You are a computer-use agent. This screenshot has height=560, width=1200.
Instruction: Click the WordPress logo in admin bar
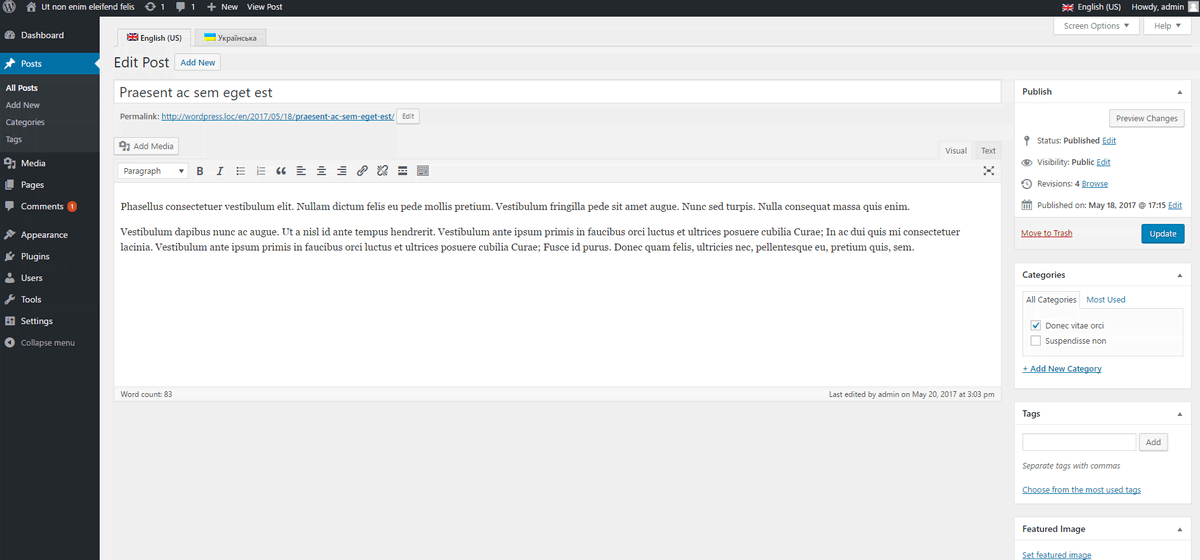(9, 6)
